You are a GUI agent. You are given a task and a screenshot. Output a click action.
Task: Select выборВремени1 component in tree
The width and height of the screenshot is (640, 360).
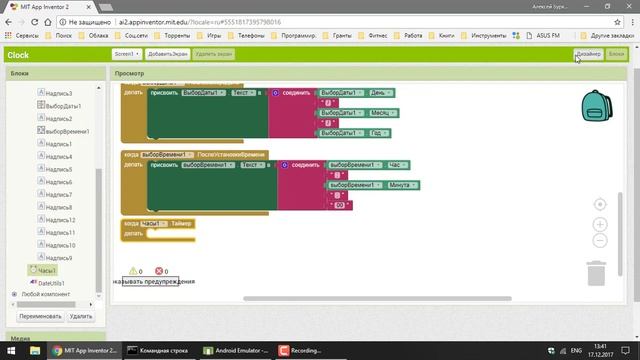pyautogui.click(x=63, y=131)
